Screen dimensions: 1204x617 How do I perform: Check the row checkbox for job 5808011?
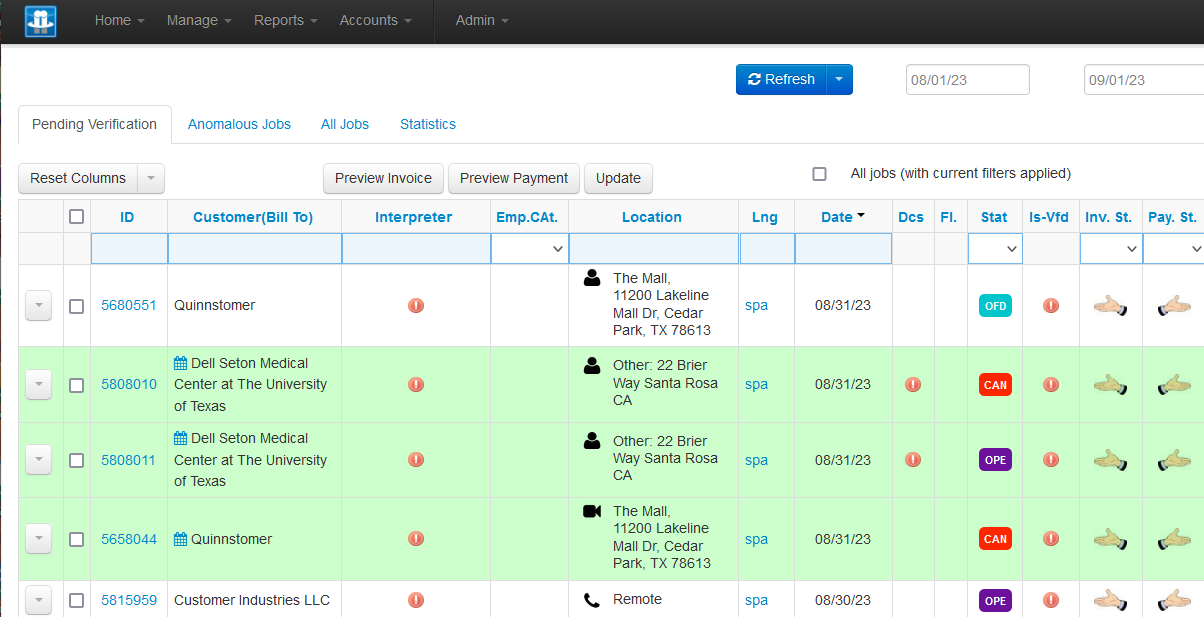[x=76, y=459]
